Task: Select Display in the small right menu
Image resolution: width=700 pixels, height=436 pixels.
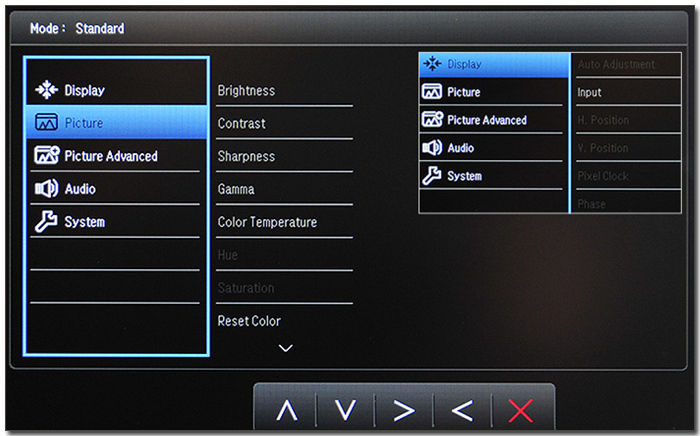Action: click(x=464, y=65)
